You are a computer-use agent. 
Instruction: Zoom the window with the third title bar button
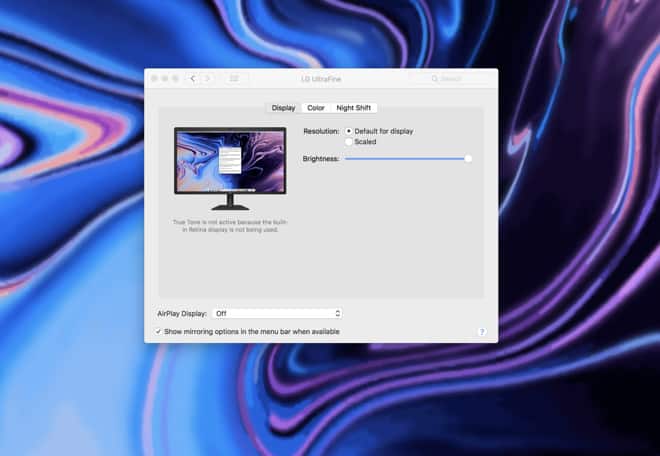pos(176,78)
